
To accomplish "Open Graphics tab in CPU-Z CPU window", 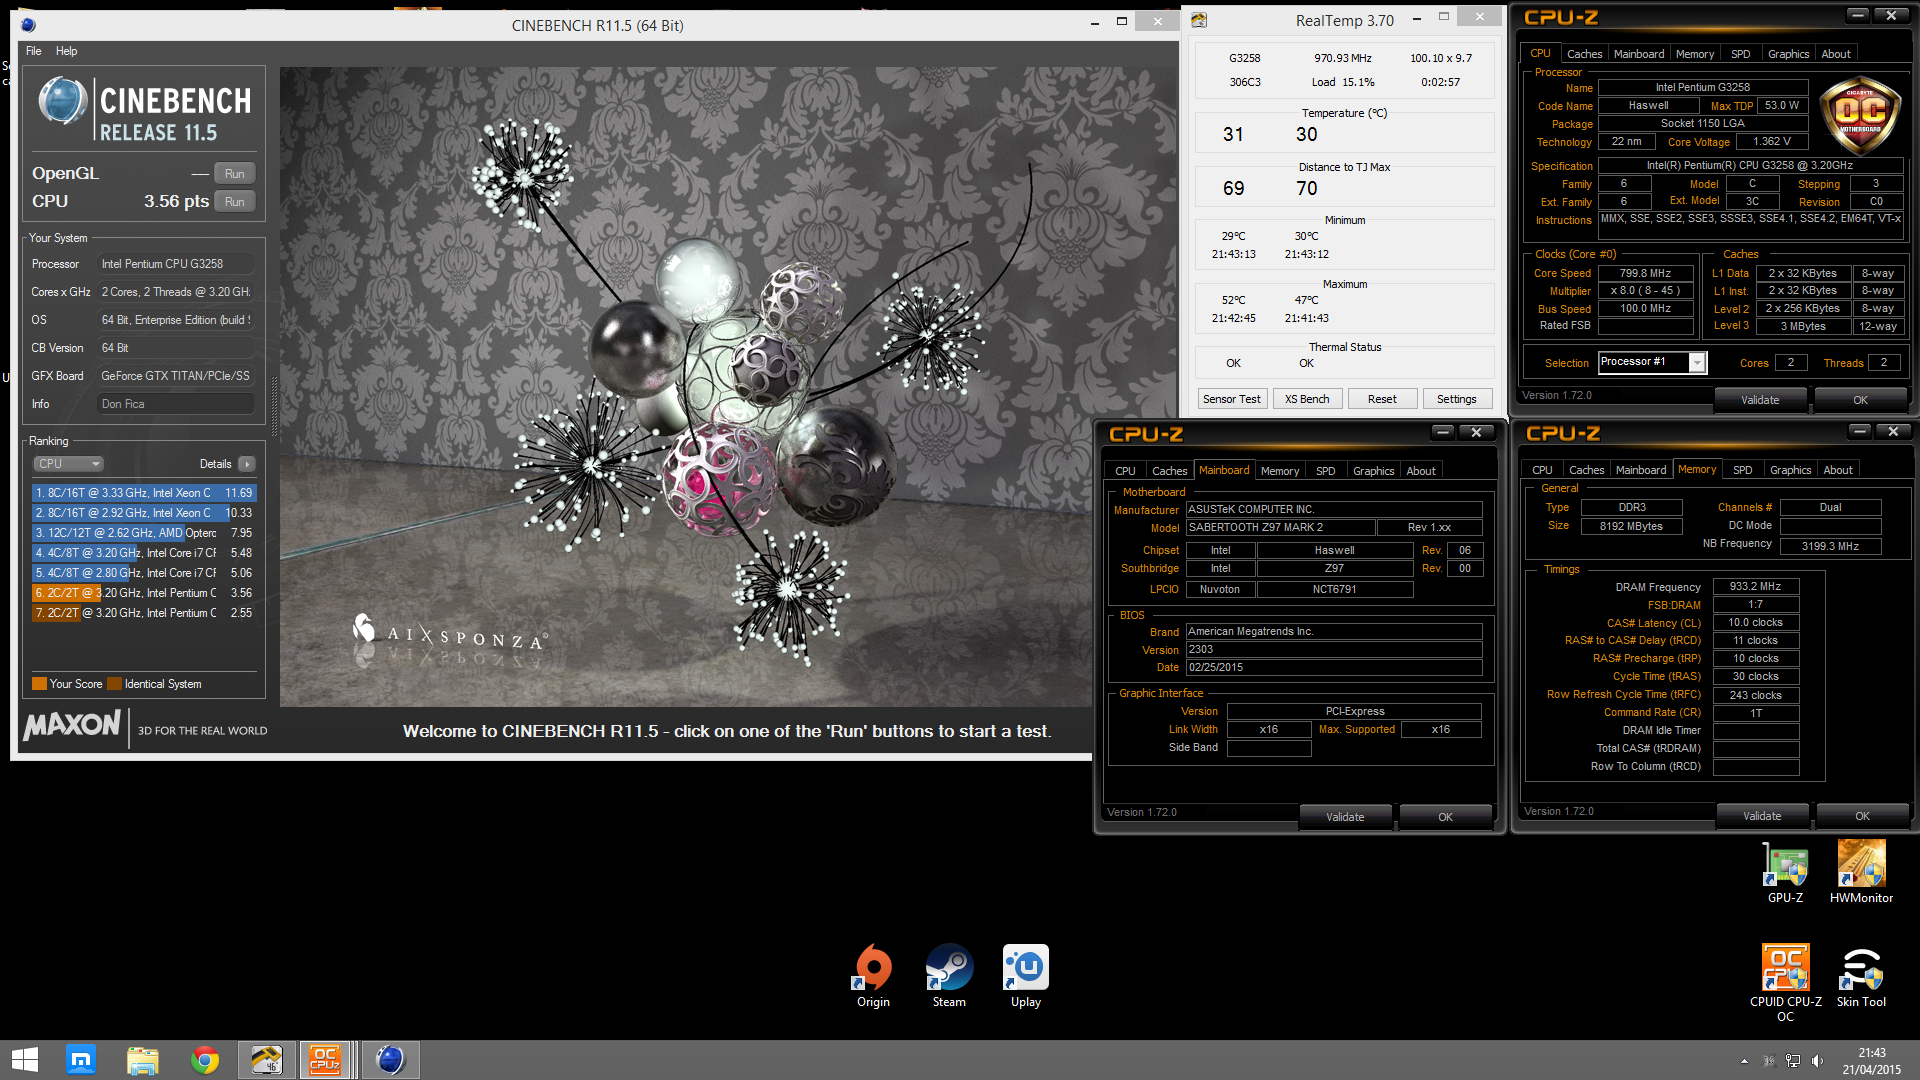I will [x=1788, y=54].
